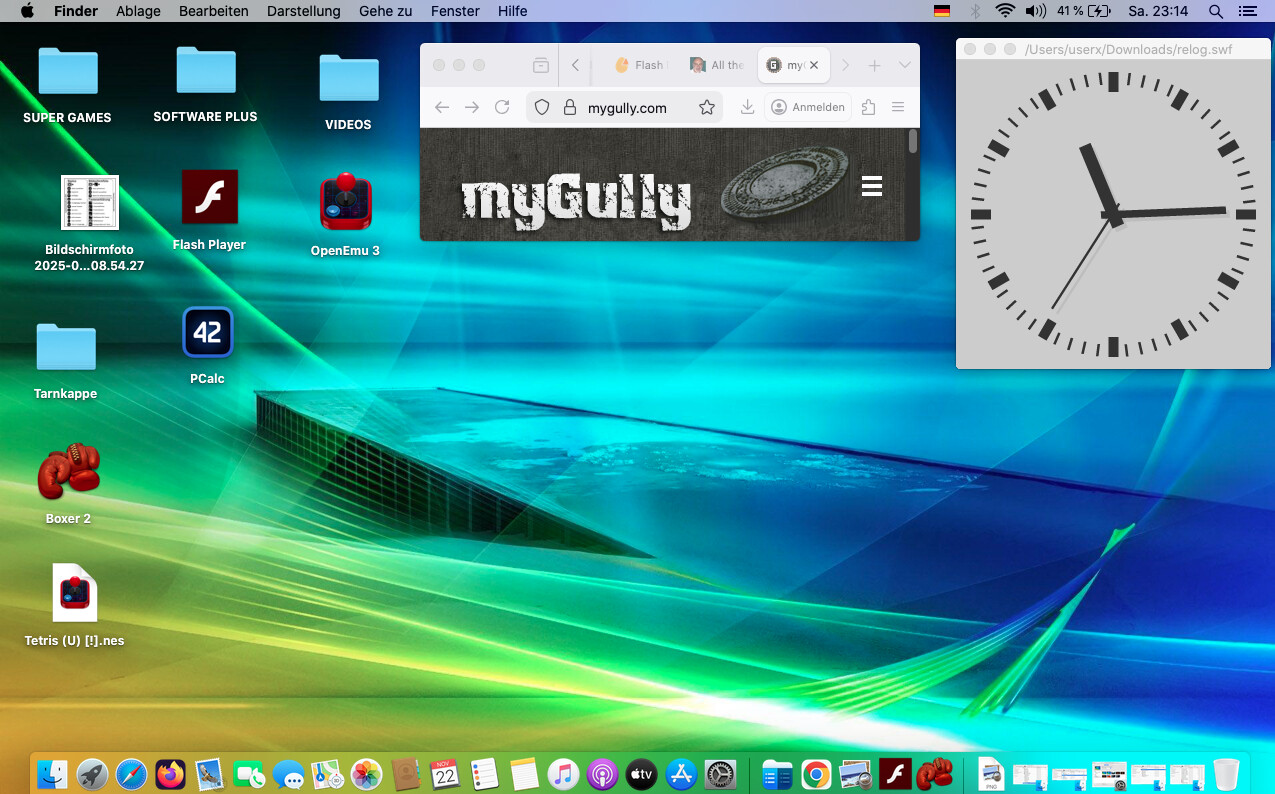Open the Firefox application menu
This screenshot has height=794, width=1275.
pyautogui.click(x=898, y=107)
